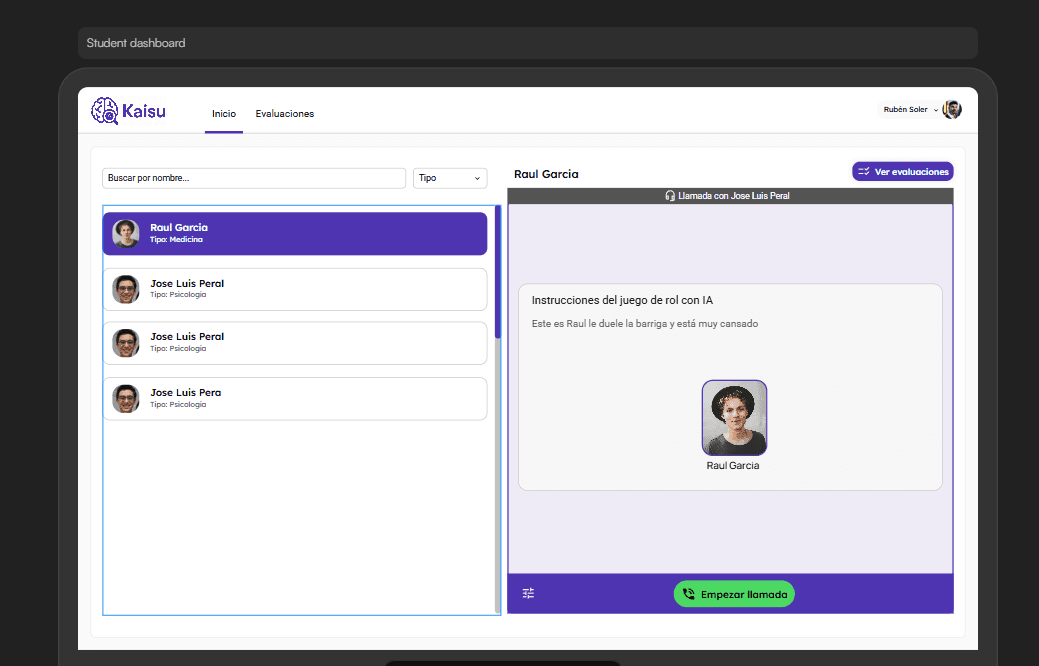Click the Kaisu brain logo icon
The image size is (1039, 666).
(x=104, y=111)
